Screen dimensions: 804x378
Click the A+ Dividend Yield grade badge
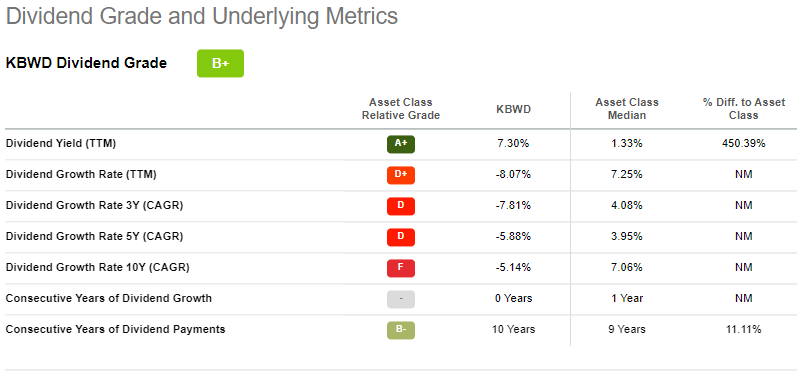[x=401, y=144]
